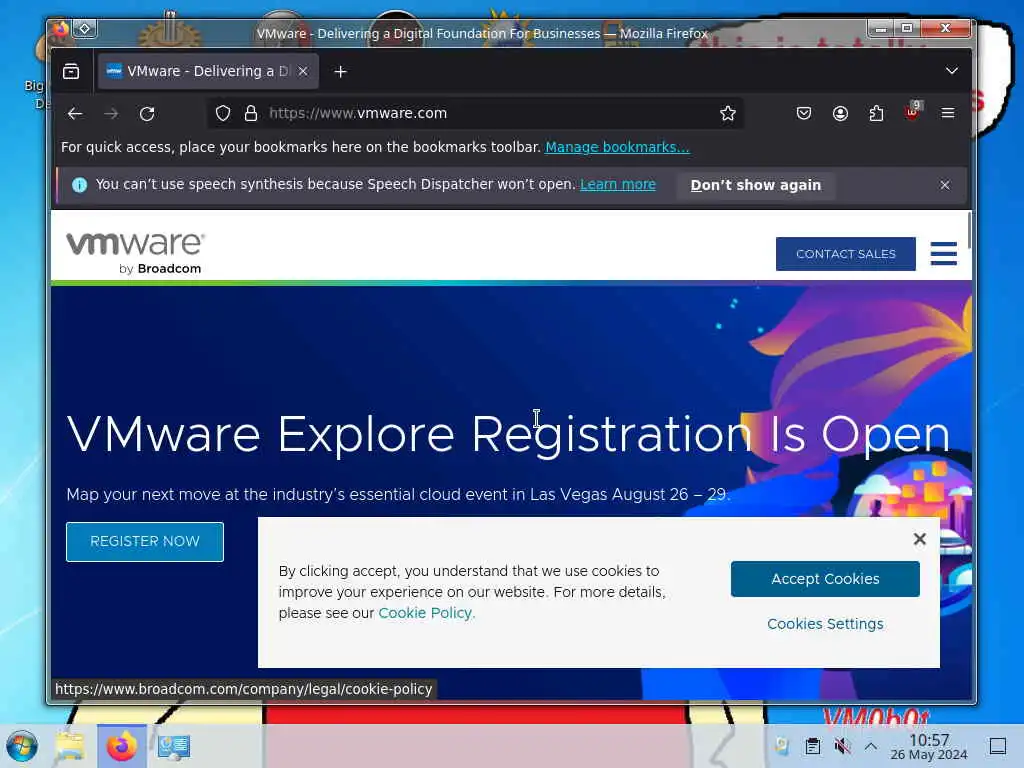Dismiss the speech dispatcher notification bar
The width and height of the screenshot is (1024, 768).
945,185
